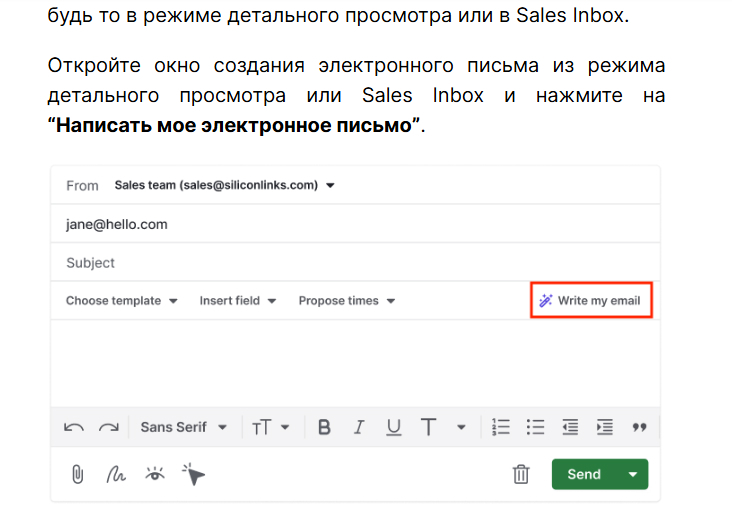Discard the draft with trash icon
This screenshot has height=524, width=732.
coord(521,474)
